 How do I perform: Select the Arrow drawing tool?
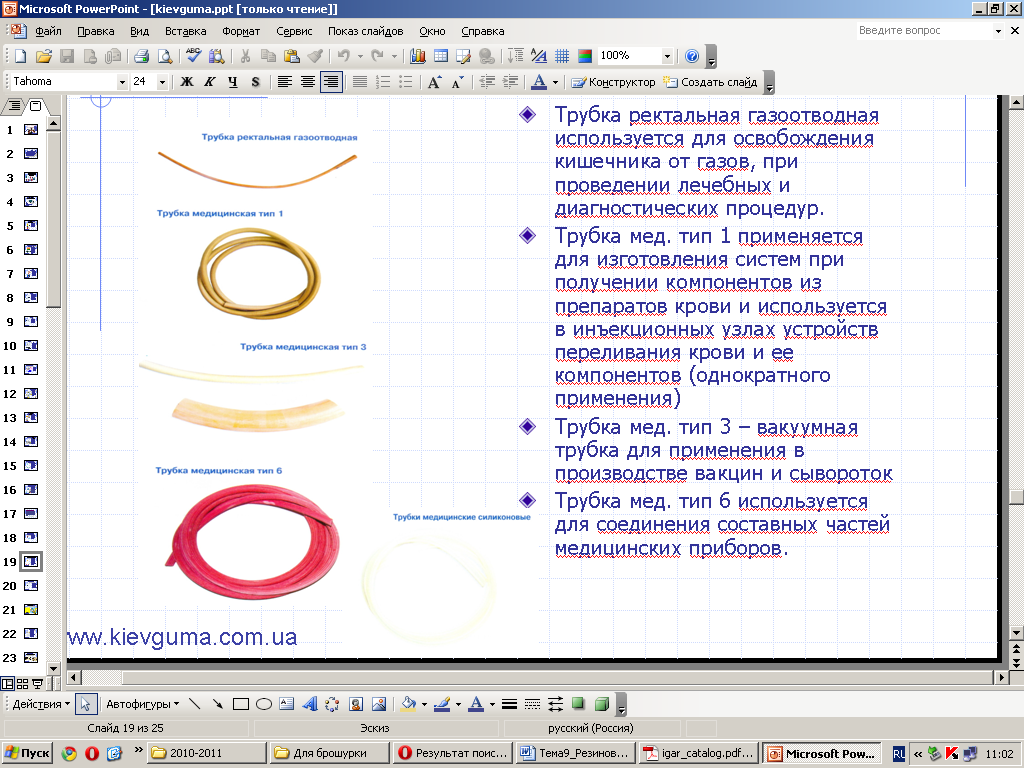217,704
